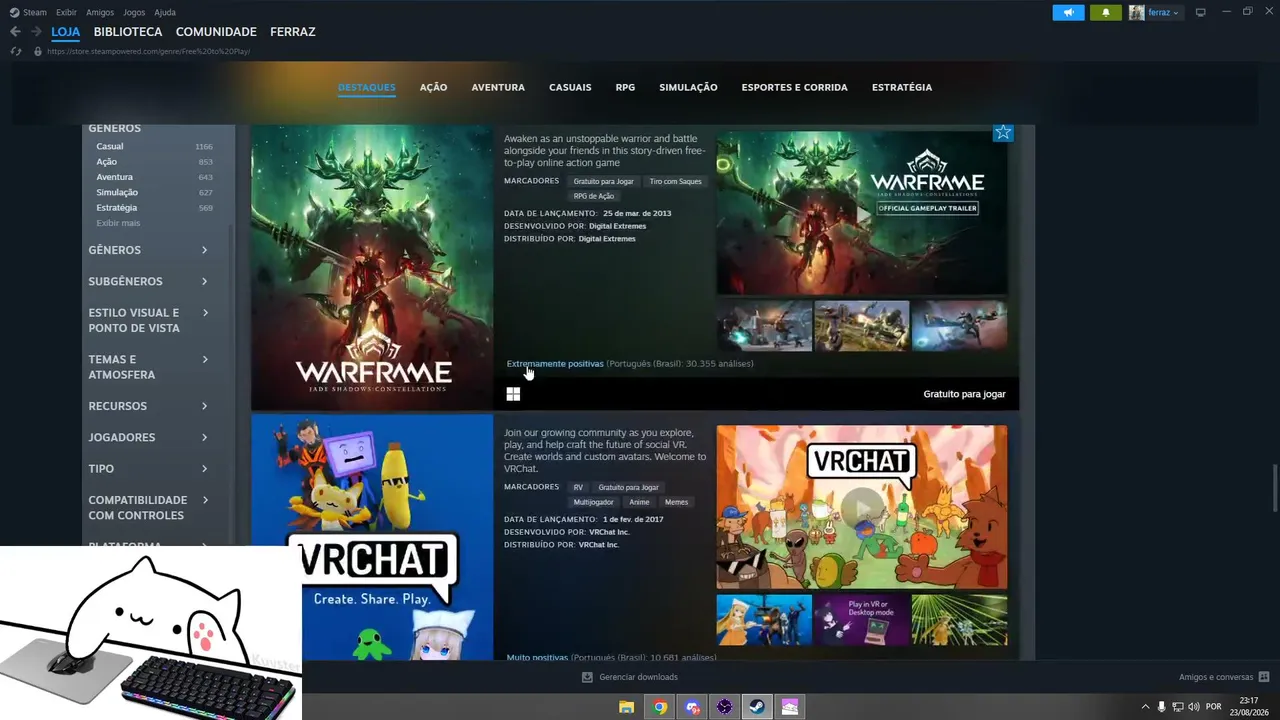This screenshot has height=720, width=1280.
Task: Expand the TEMAS E ATMOSFERA filter
Action: [x=148, y=367]
